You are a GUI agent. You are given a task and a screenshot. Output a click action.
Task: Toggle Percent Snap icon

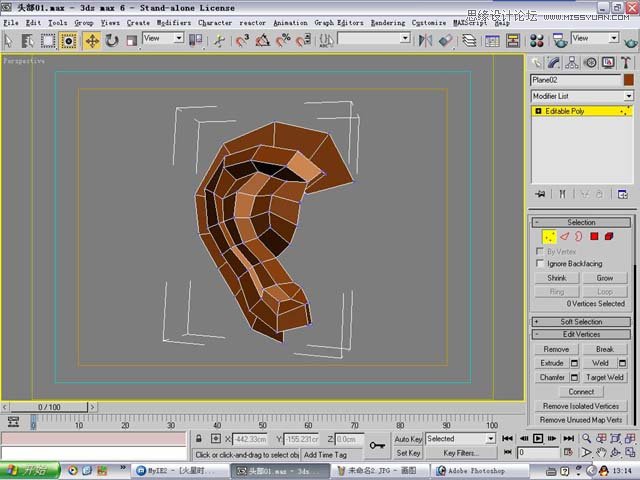click(283, 40)
